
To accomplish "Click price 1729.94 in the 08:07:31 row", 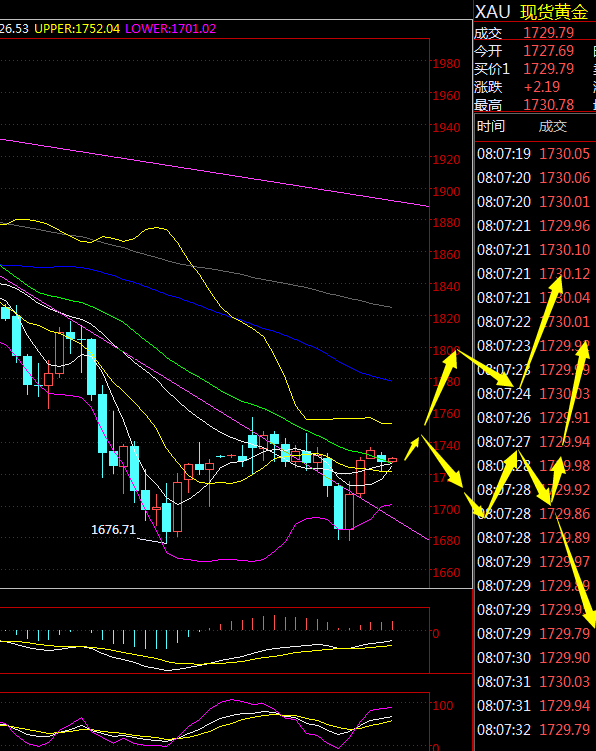I will [x=565, y=705].
